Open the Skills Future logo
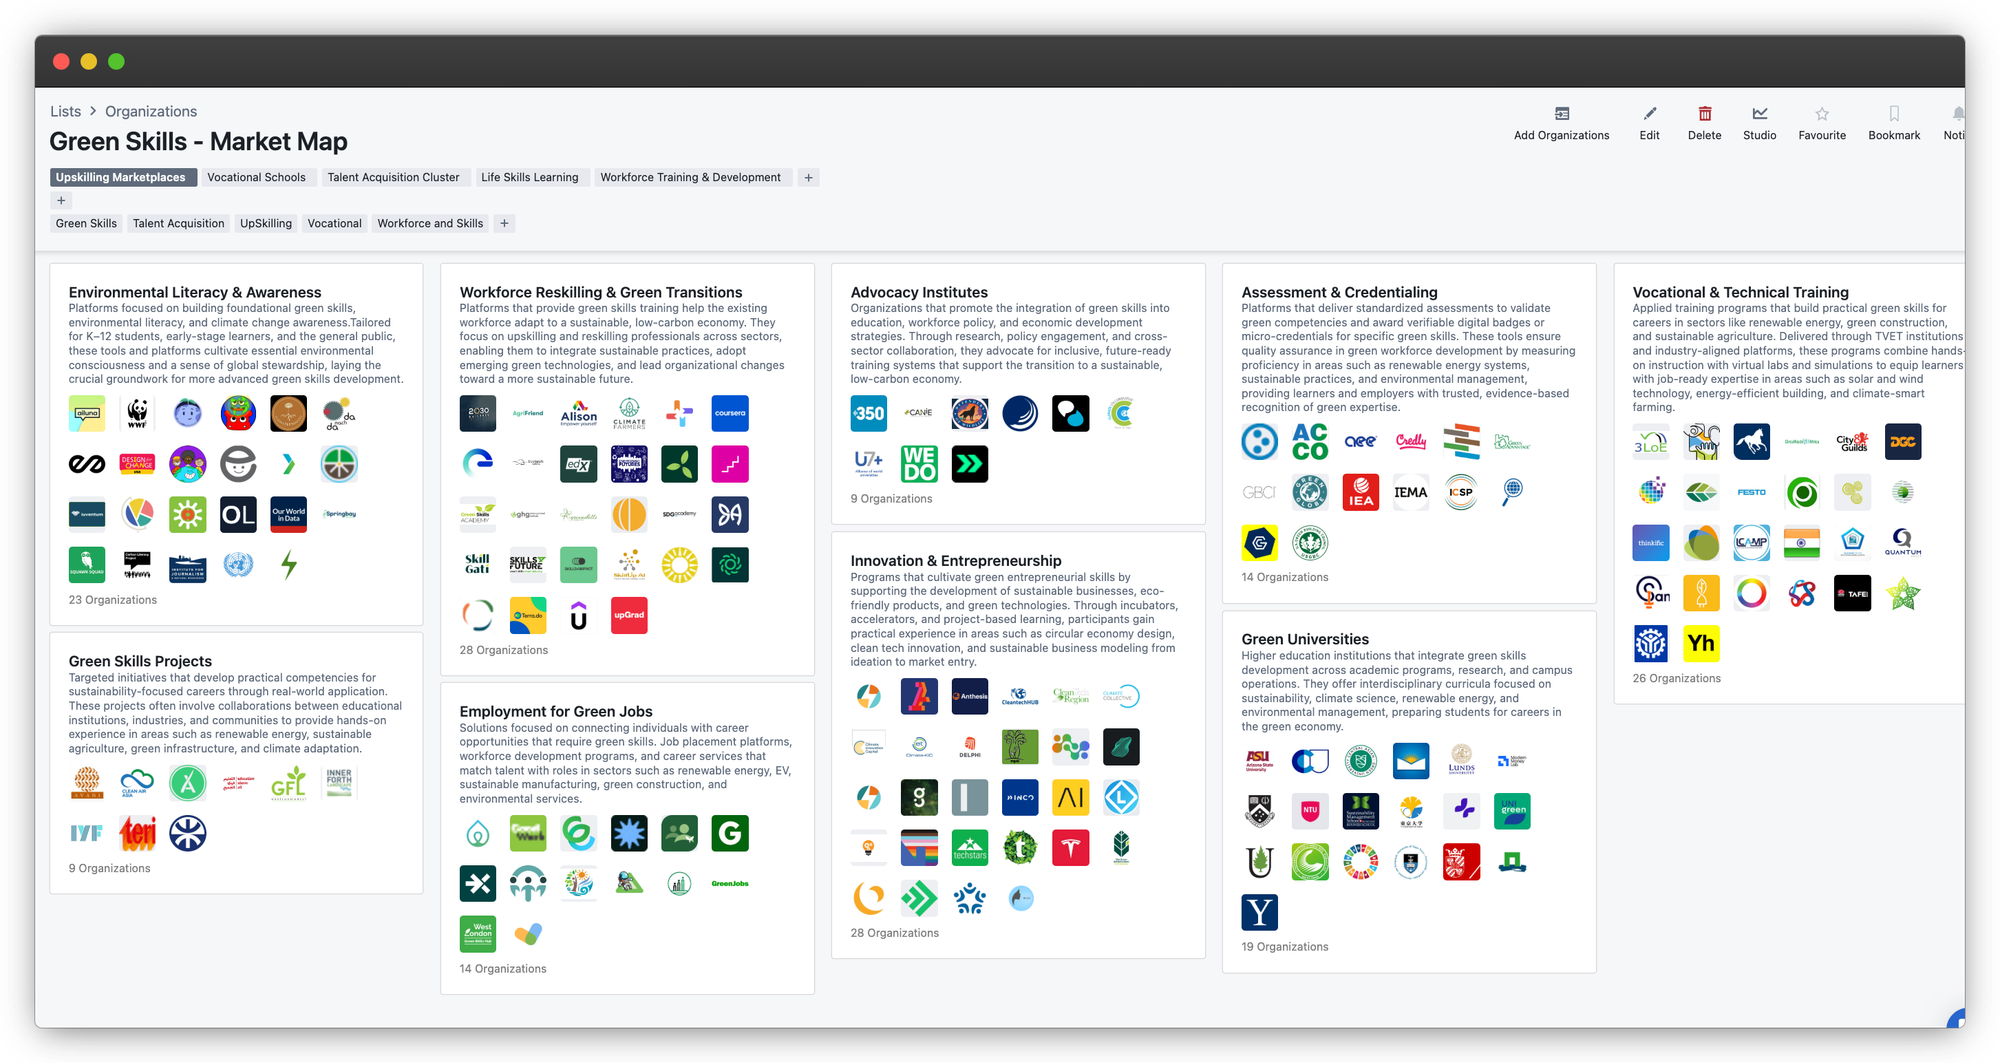Viewport: 2000px width, 1063px height. coord(528,565)
